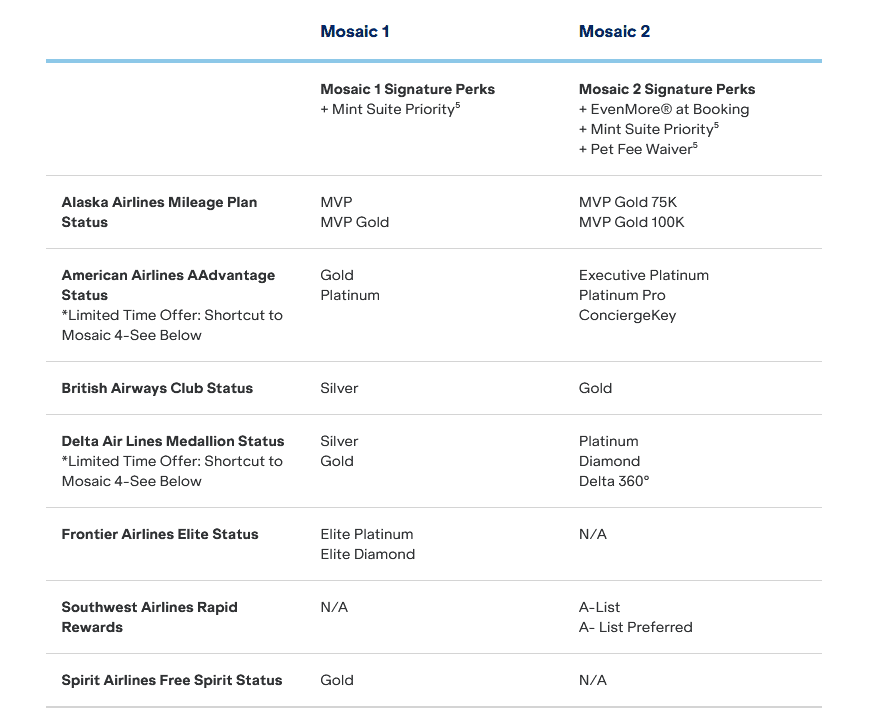The image size is (895, 728).
Task: Click the Pet Fee Waiver perk
Action: click(x=638, y=149)
